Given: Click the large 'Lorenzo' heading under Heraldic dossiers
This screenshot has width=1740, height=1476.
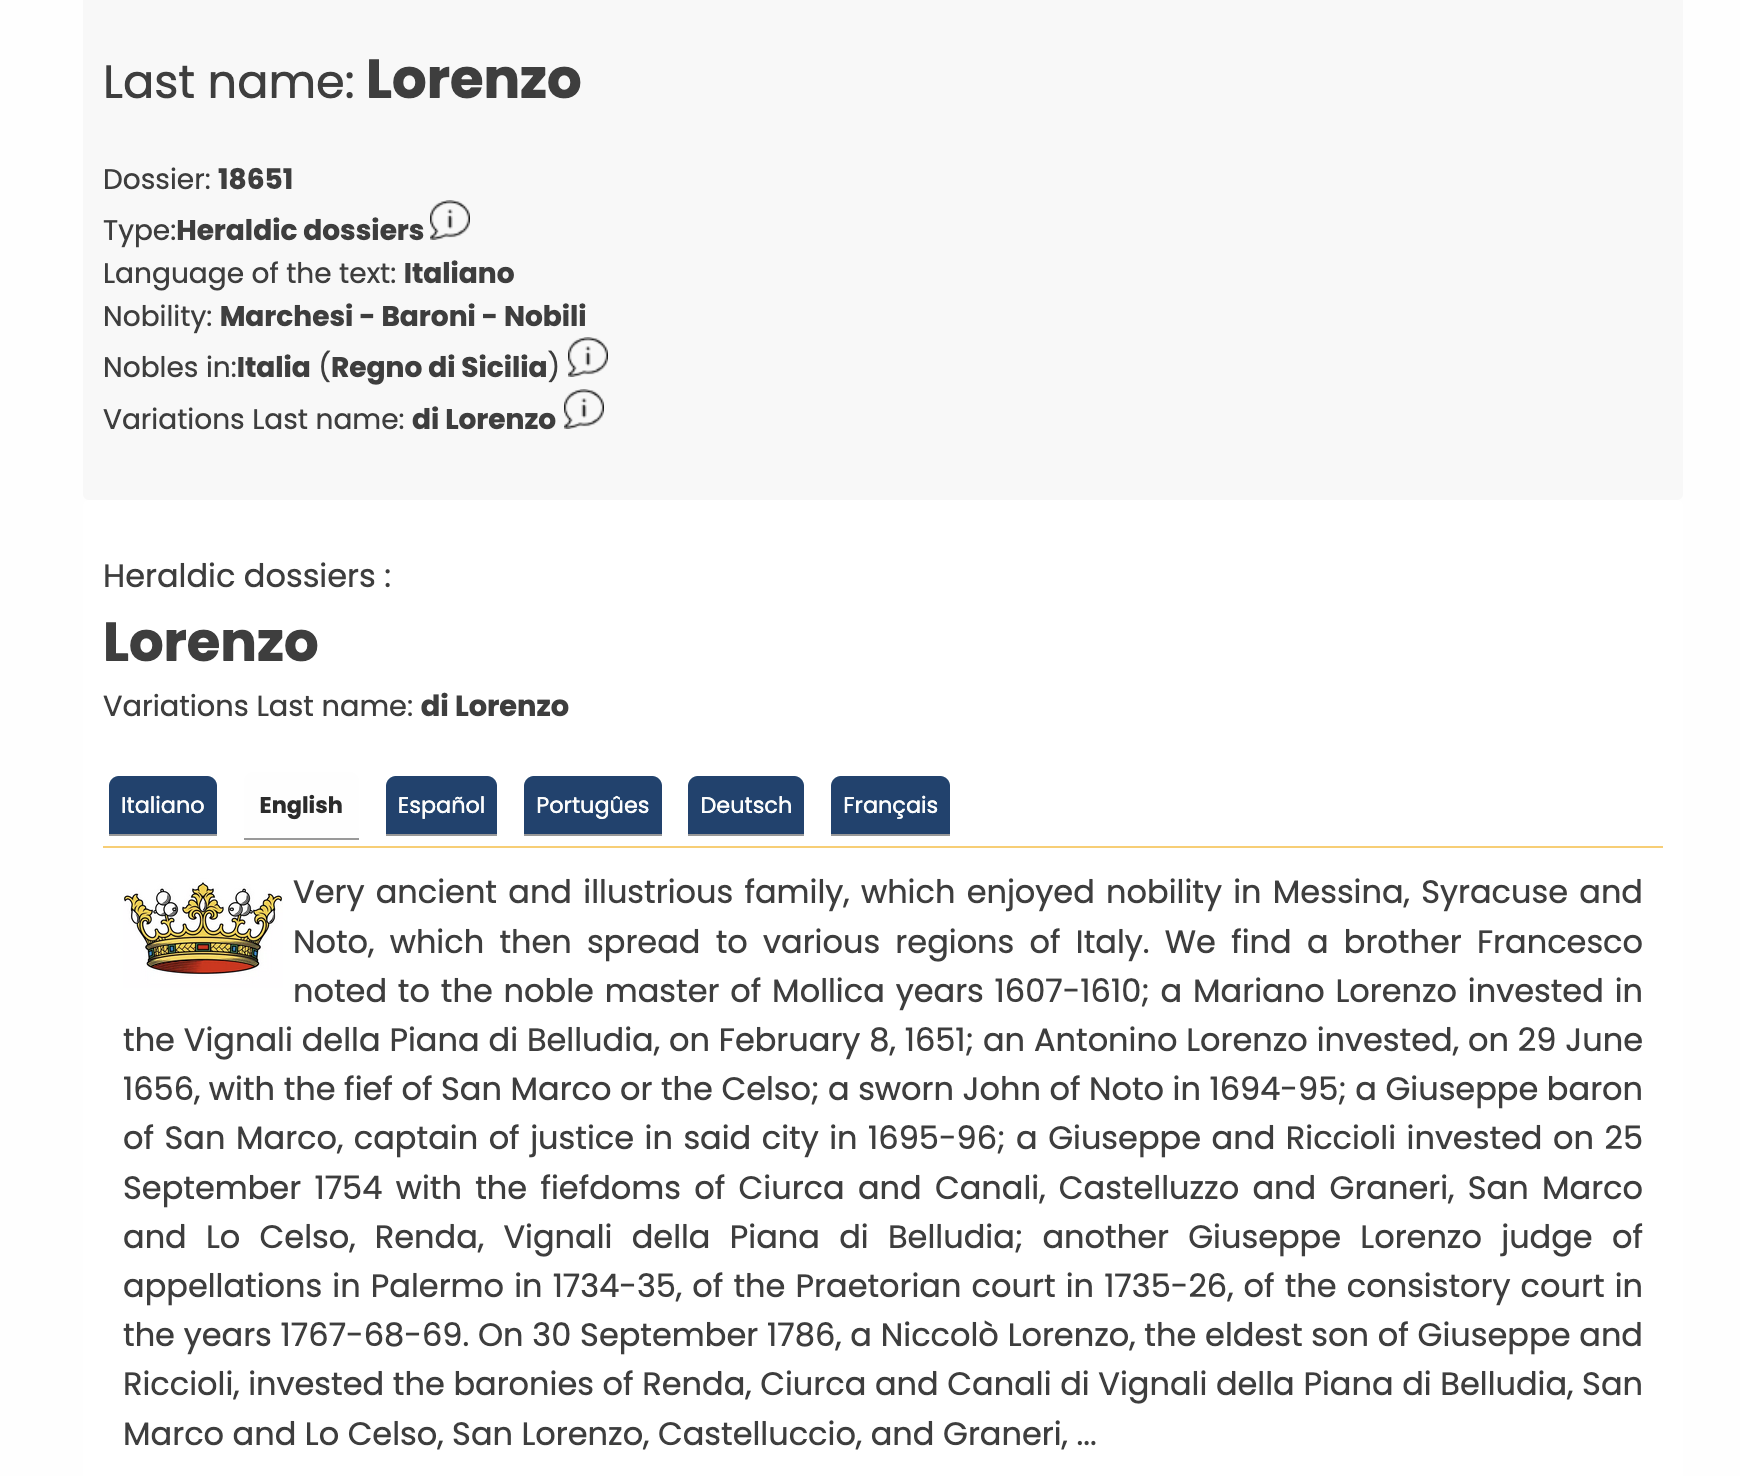Looking at the screenshot, I should pyautogui.click(x=211, y=642).
